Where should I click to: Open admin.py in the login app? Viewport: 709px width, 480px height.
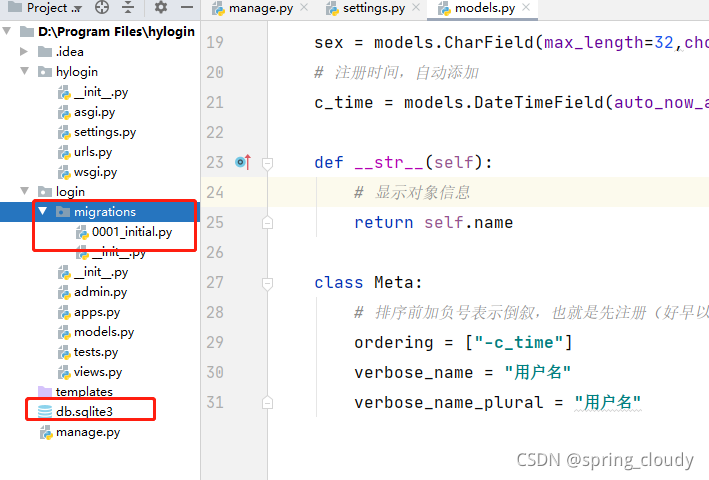pos(100,292)
